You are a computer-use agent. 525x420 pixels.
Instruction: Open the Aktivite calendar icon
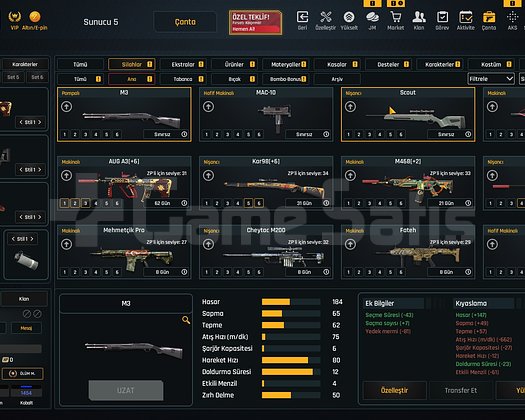466,17
